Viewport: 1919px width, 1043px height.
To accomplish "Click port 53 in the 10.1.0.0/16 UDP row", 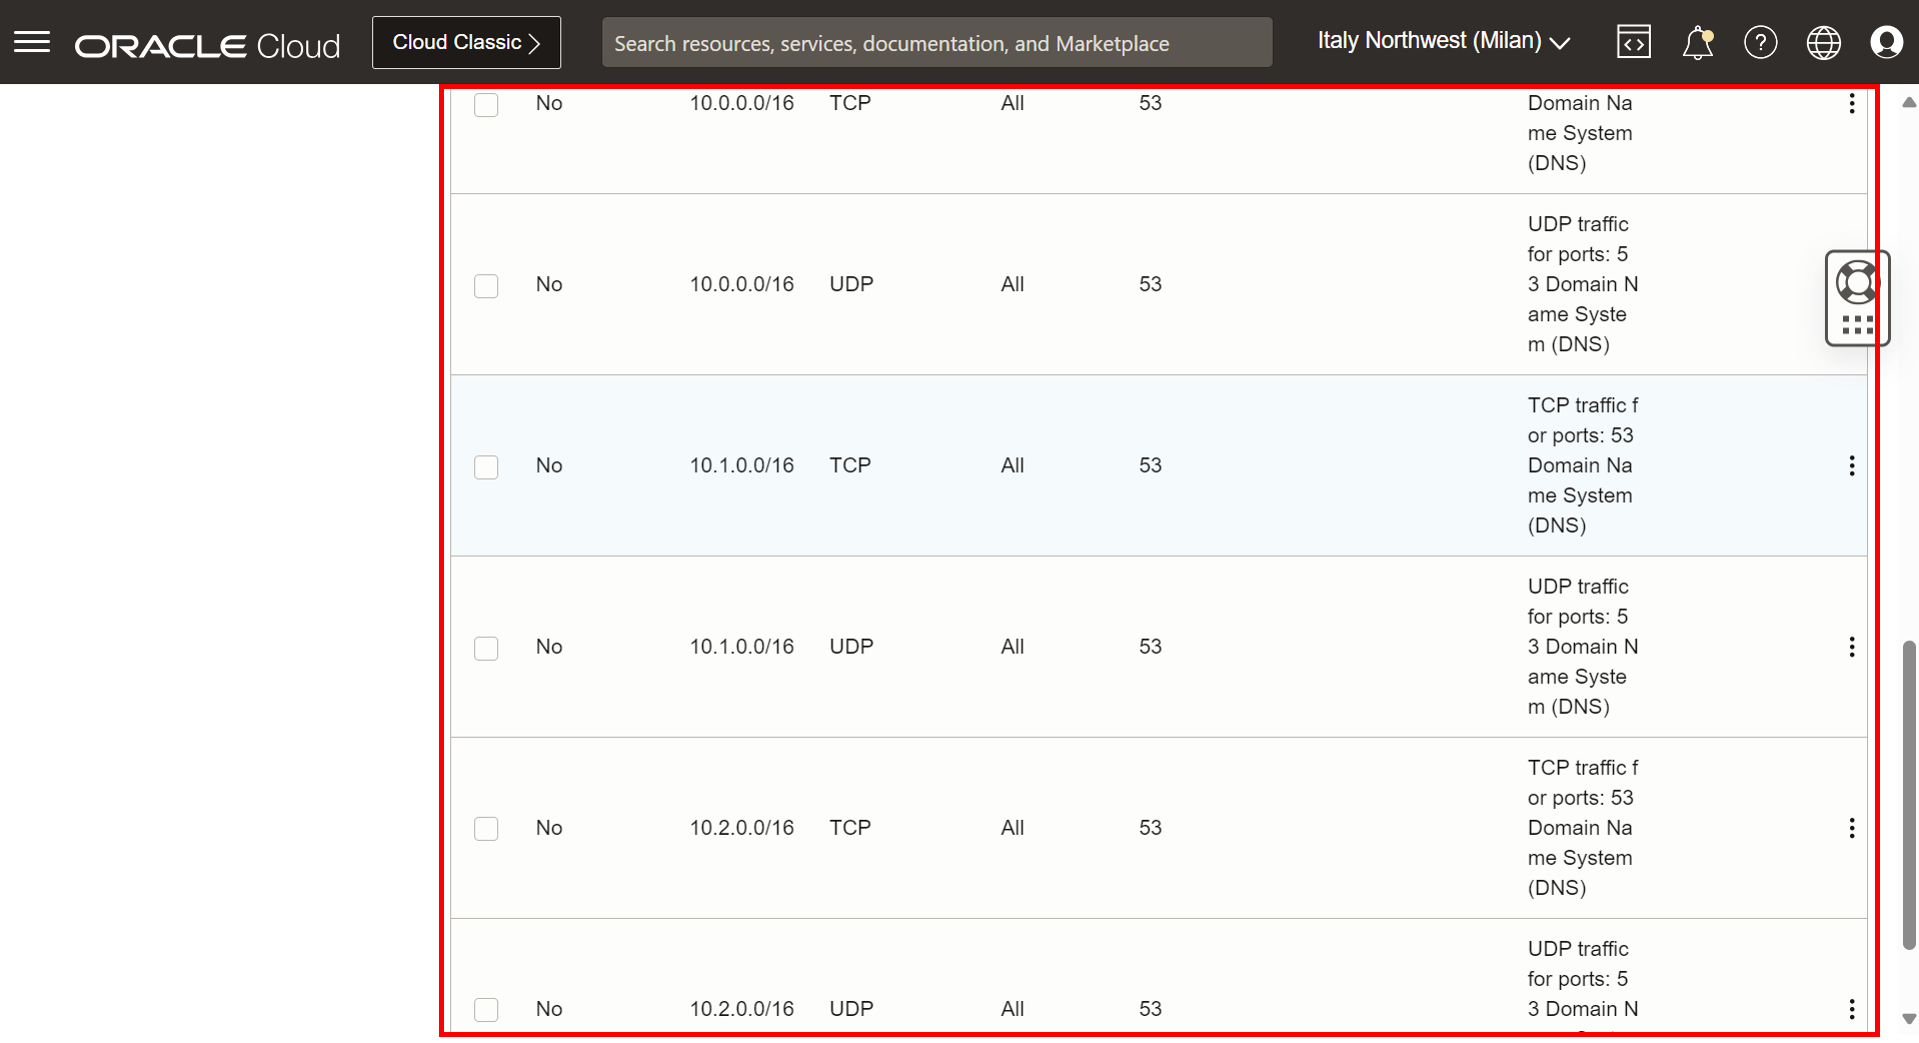I will pyautogui.click(x=1150, y=646).
